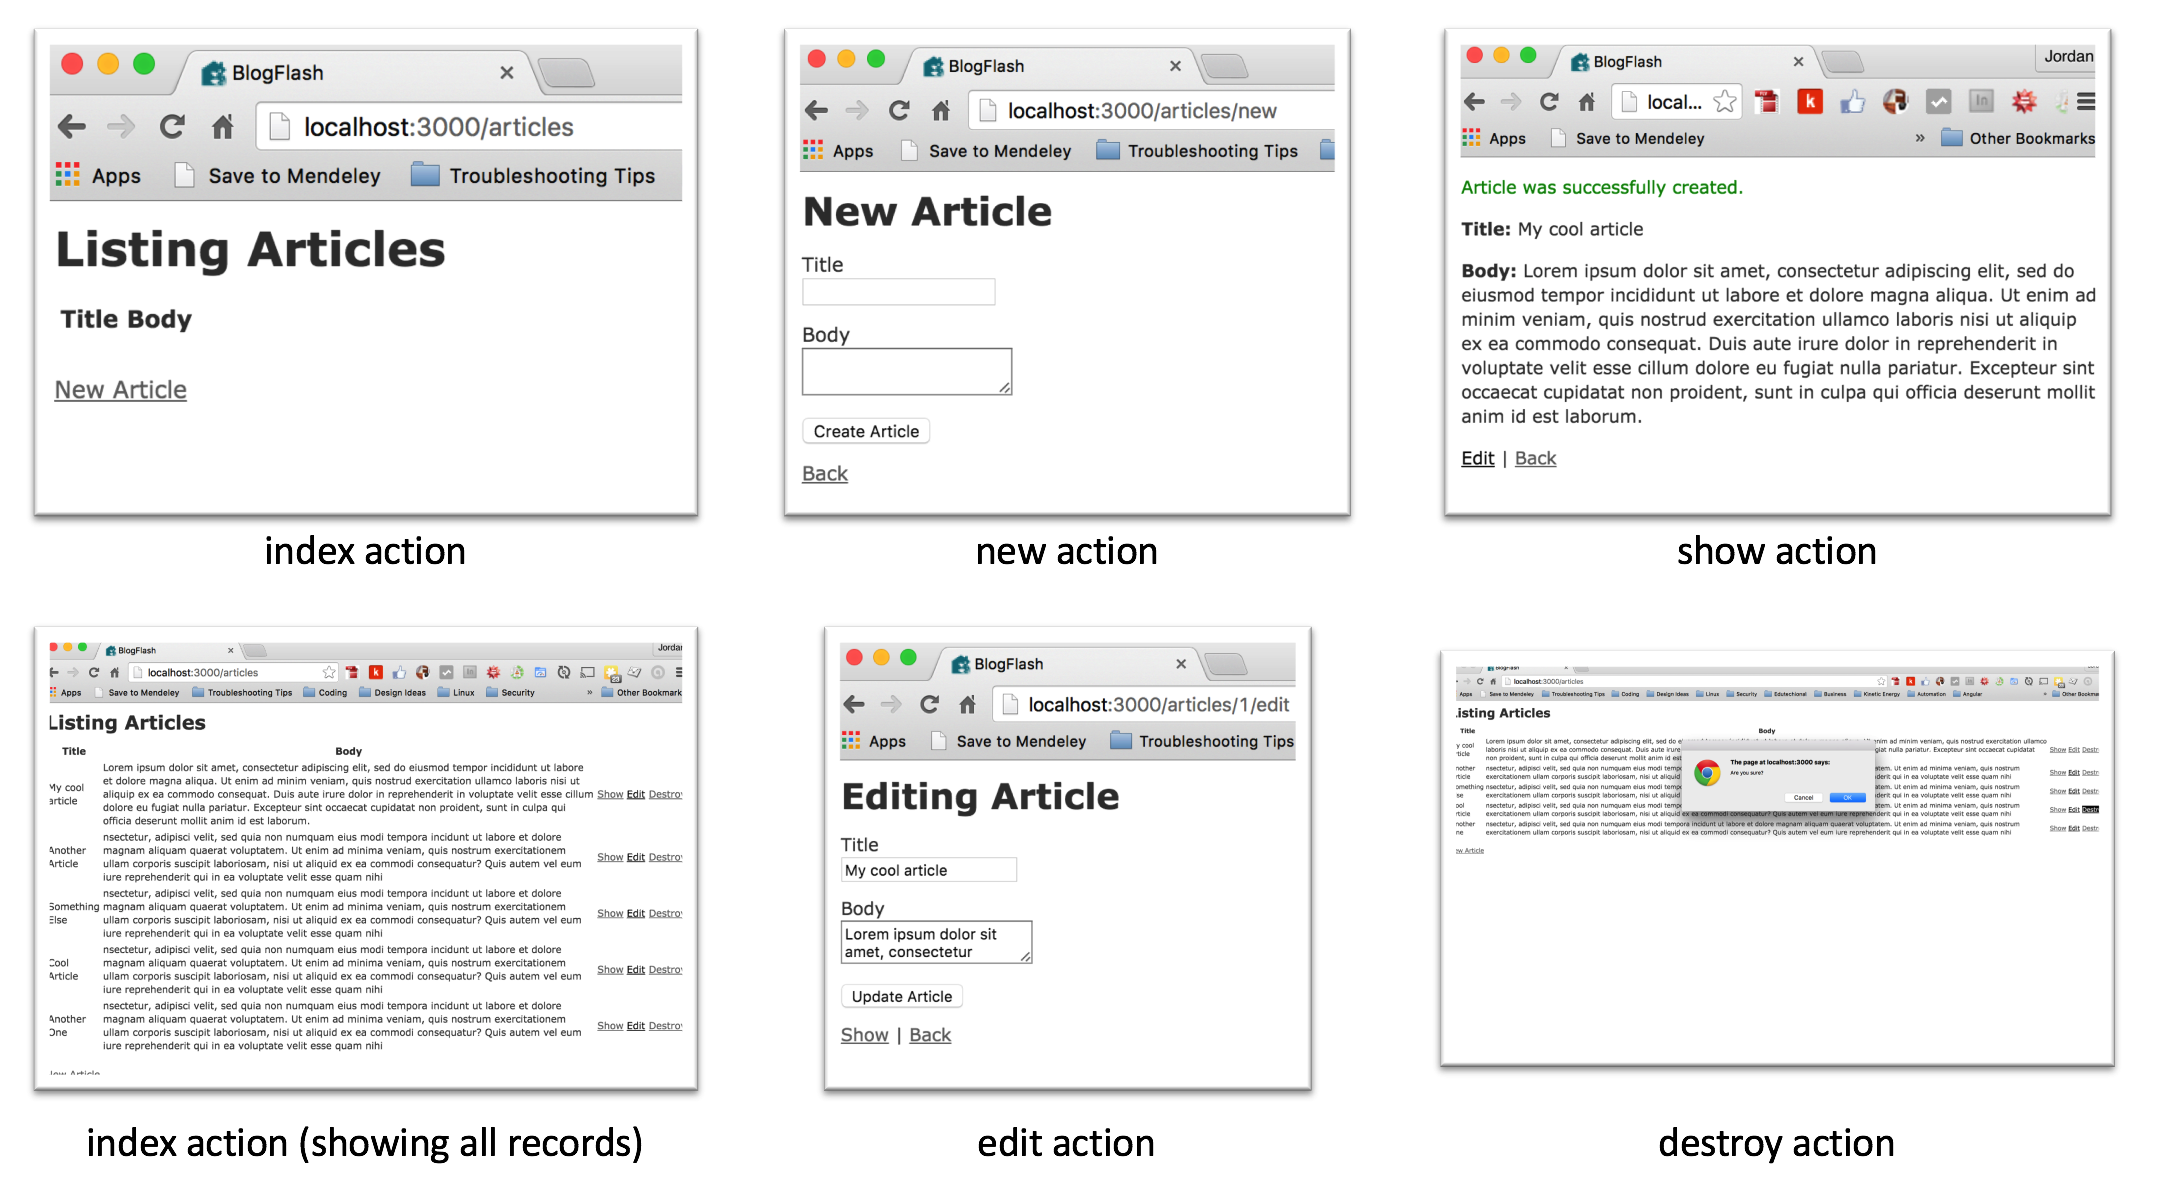Image resolution: width=2158 pixels, height=1194 pixels.
Task: Click star bookmark icon in all-records index address bar
Action: click(329, 673)
